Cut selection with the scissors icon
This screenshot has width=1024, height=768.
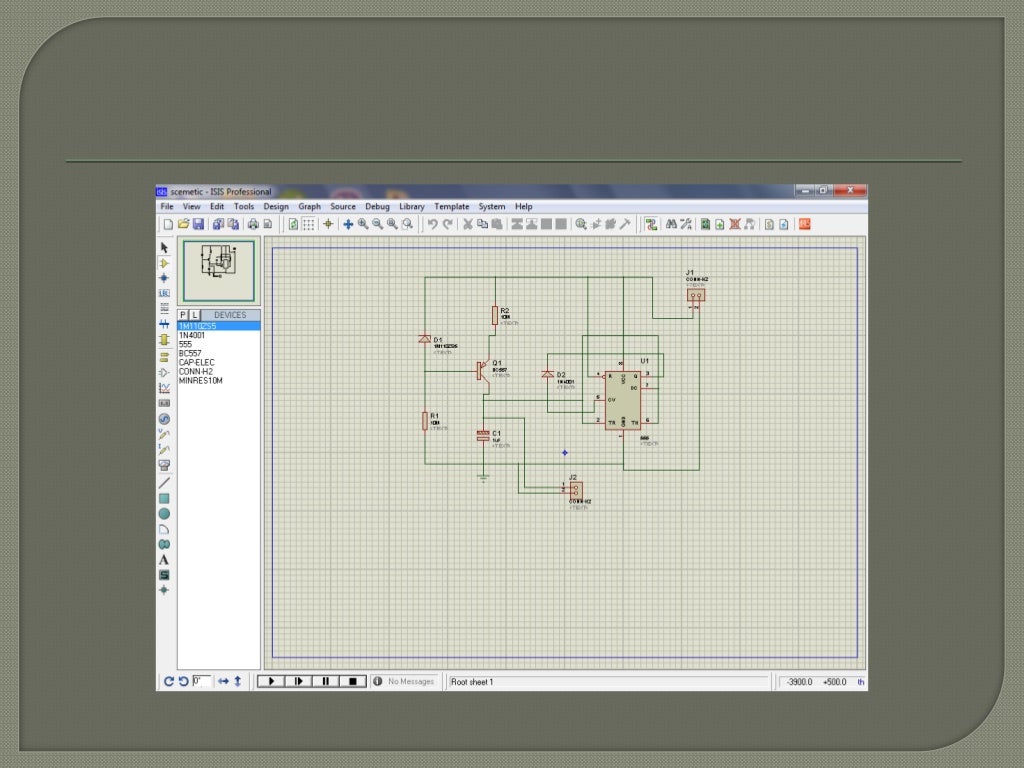[468, 225]
